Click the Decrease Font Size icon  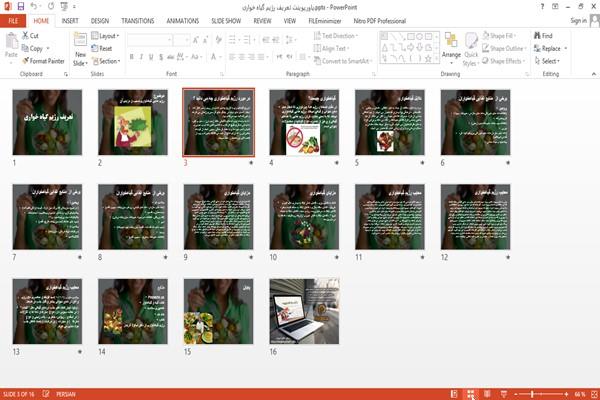point(205,39)
